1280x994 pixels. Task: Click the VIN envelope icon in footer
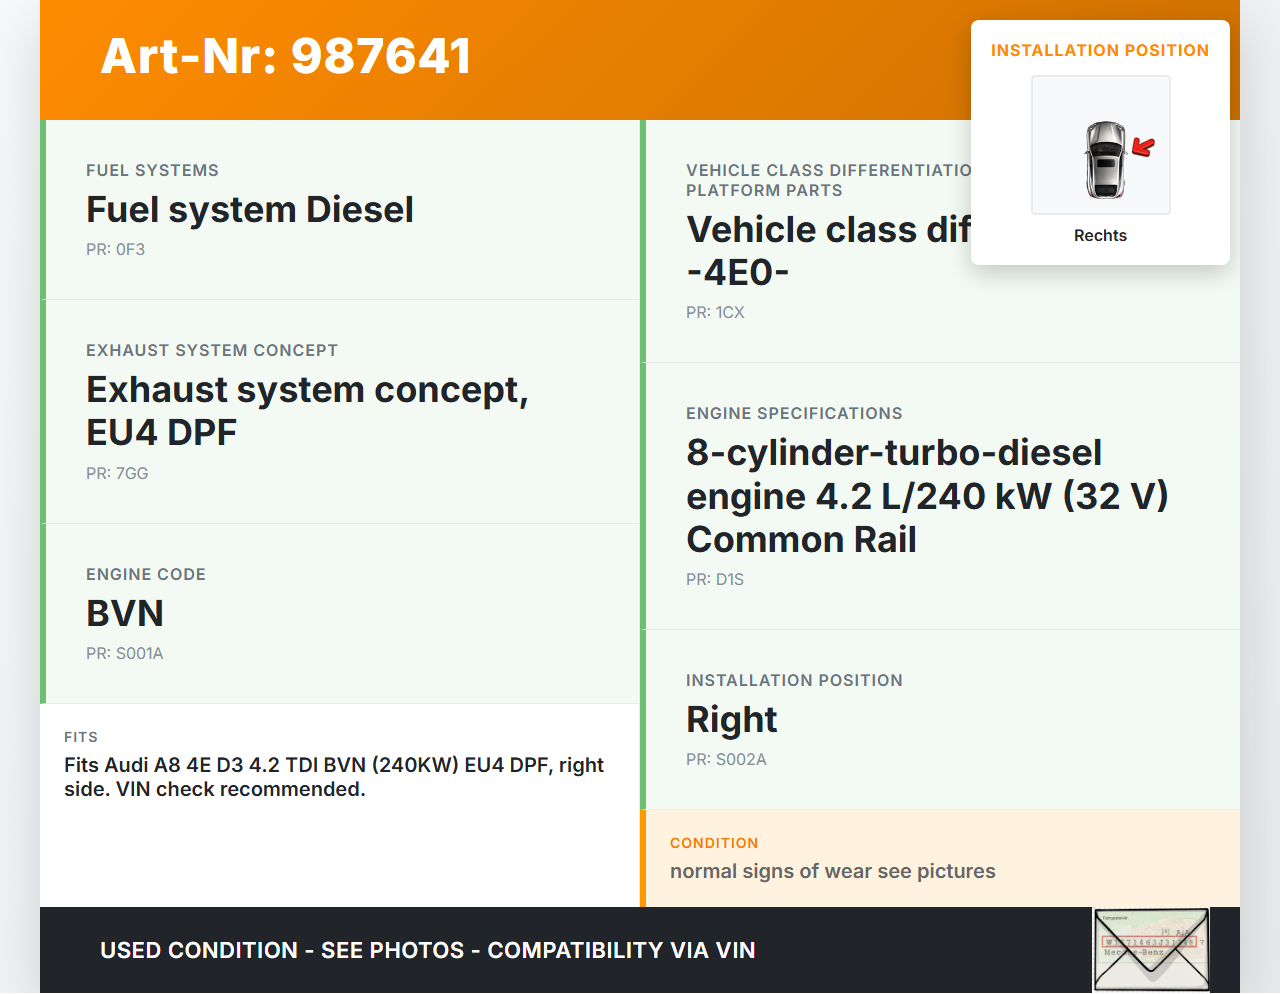[1151, 949]
